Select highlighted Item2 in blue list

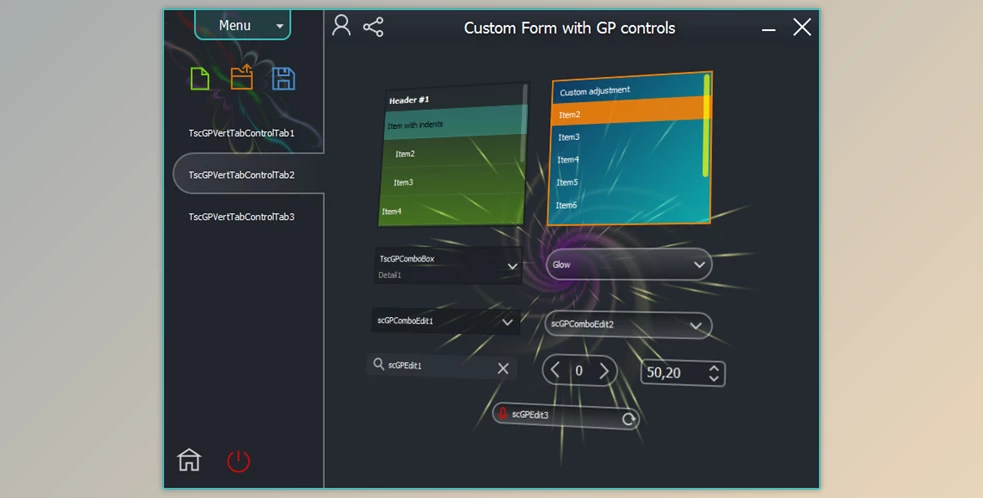[x=629, y=112]
